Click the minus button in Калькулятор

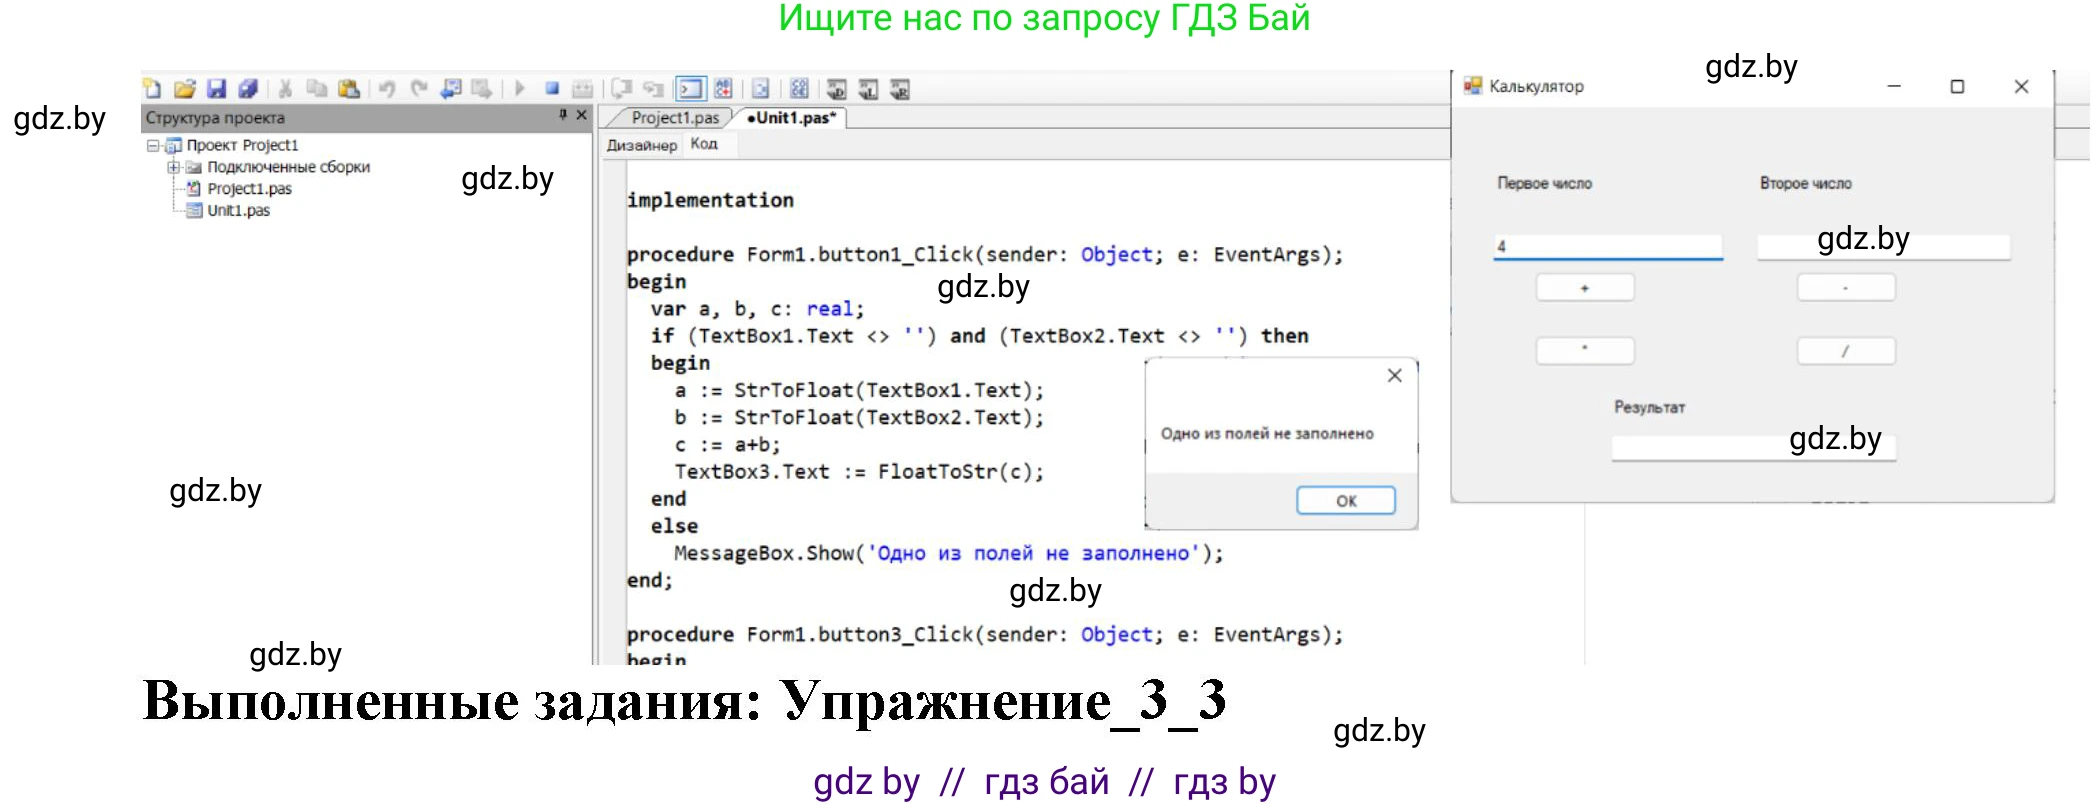tap(1846, 288)
